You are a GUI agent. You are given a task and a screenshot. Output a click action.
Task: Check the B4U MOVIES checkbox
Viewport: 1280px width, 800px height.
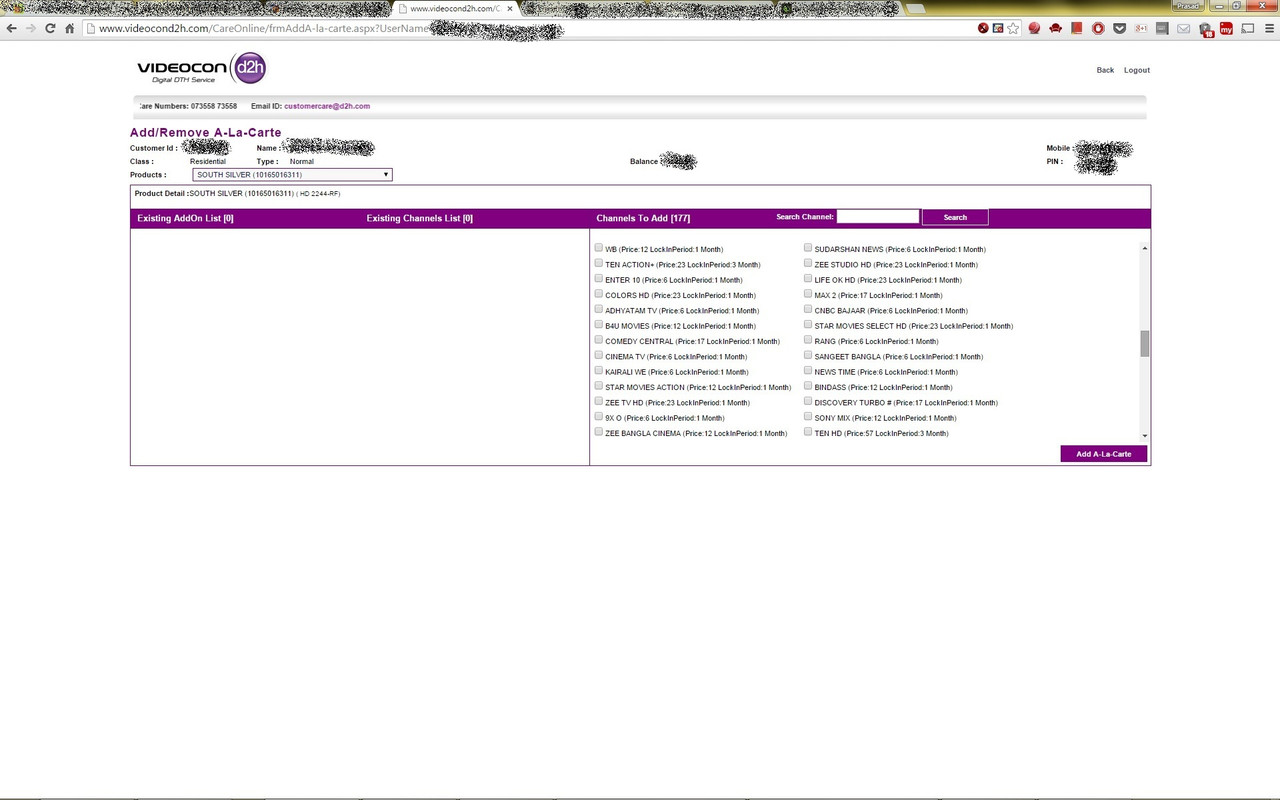coord(598,325)
